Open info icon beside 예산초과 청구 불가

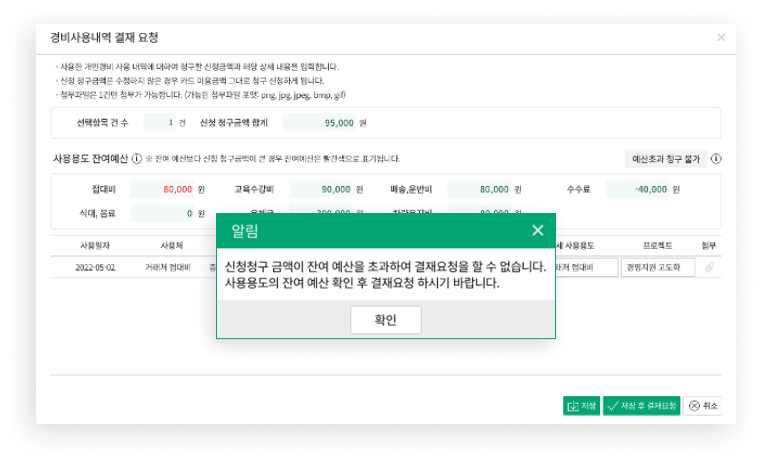(716, 158)
